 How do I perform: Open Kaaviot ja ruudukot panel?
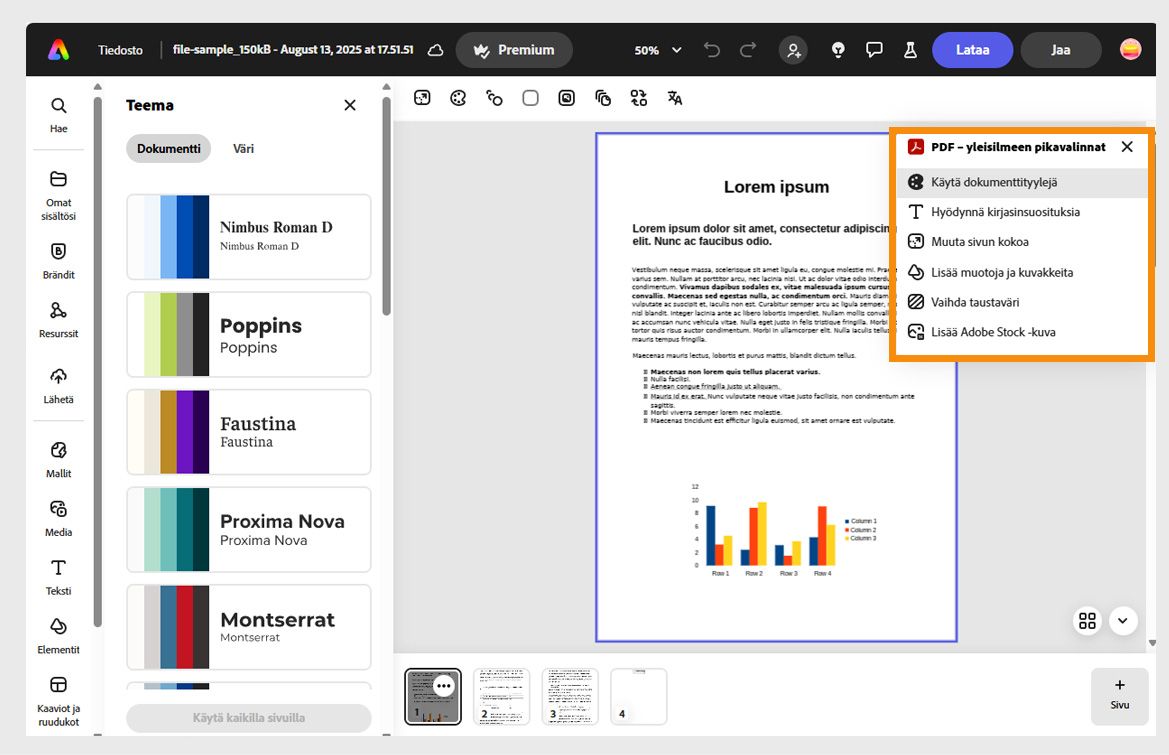[x=58, y=701]
